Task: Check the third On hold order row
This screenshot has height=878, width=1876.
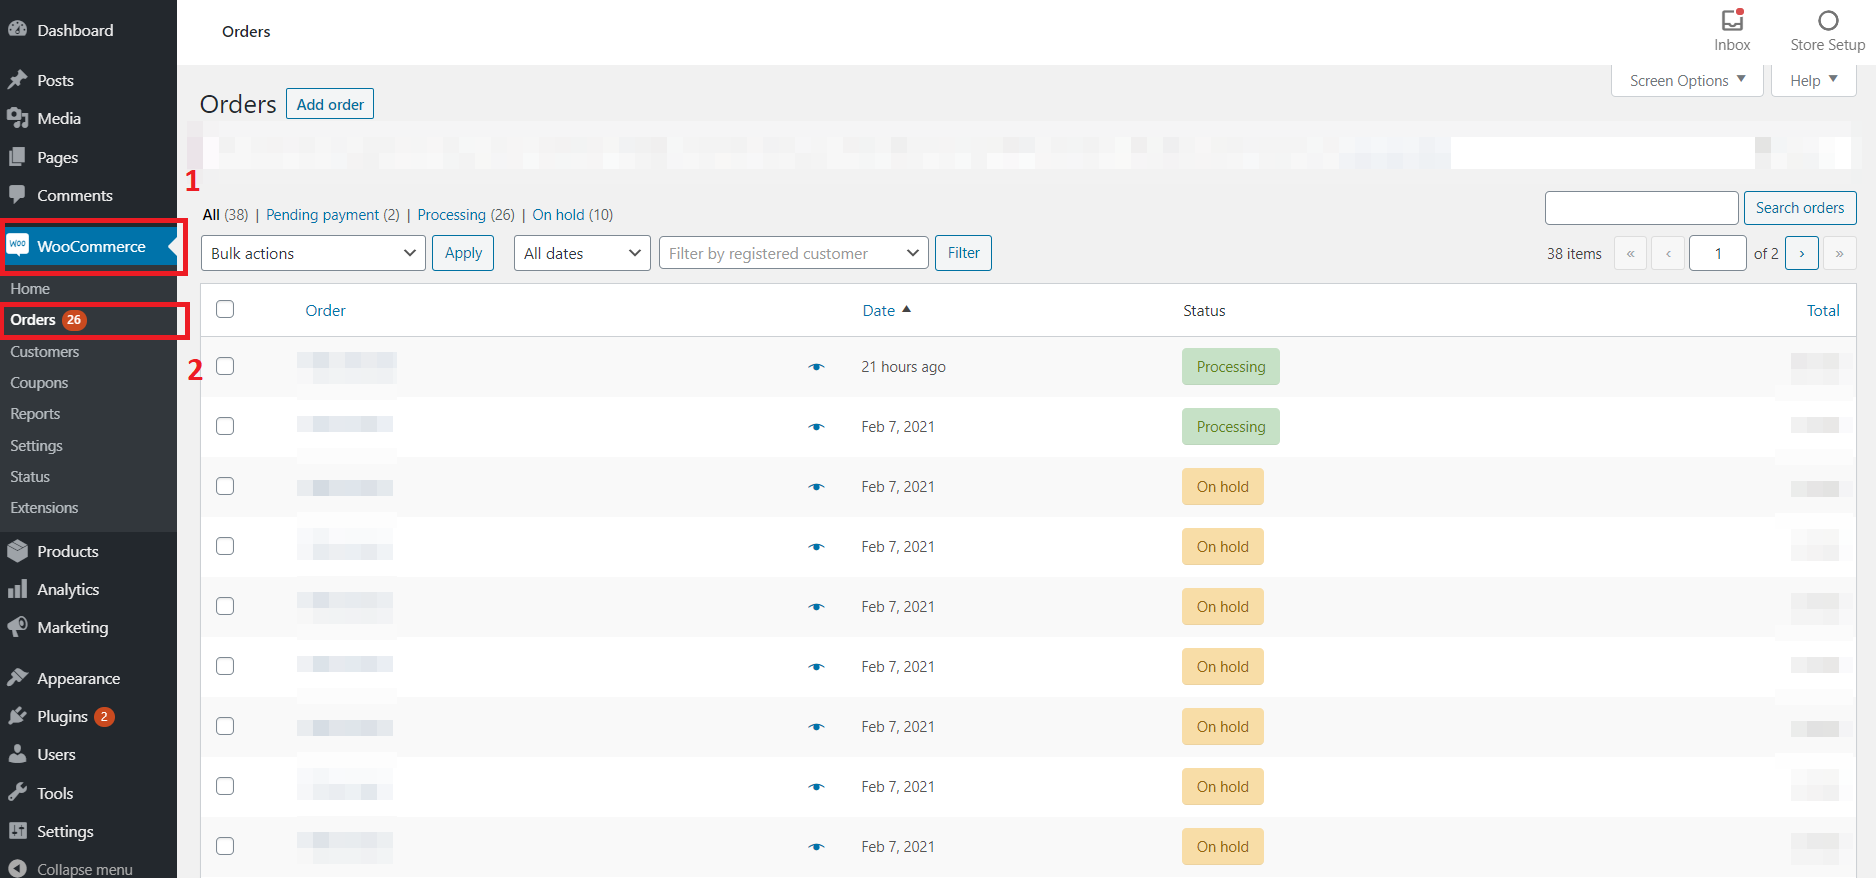Action: pos(225,606)
